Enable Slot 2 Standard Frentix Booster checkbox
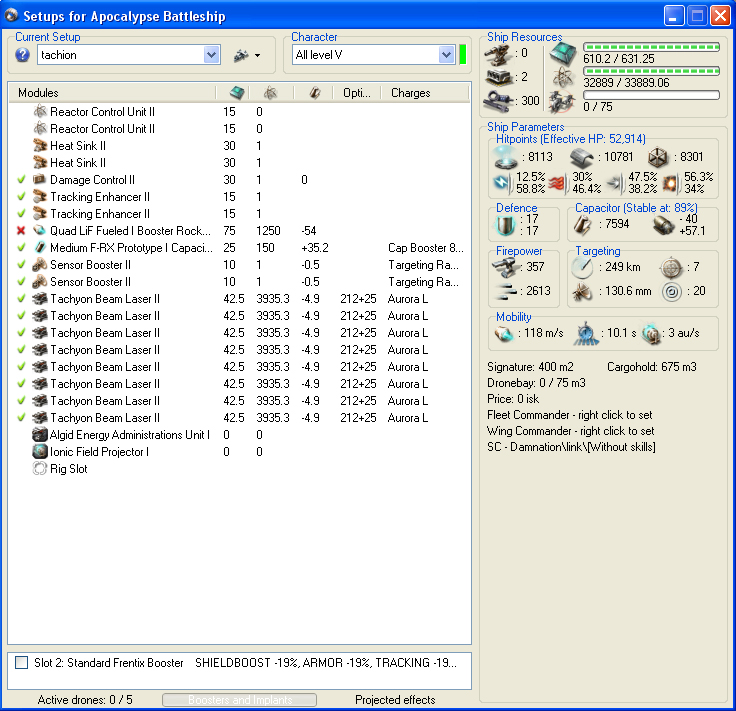This screenshot has width=736, height=711. [21, 663]
